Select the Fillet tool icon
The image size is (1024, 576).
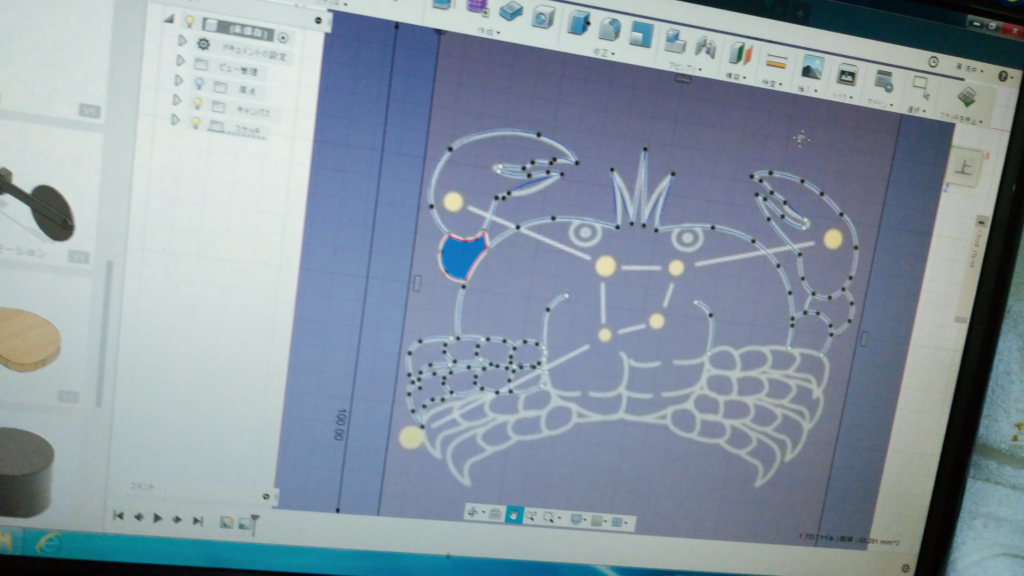pyautogui.click(x=609, y=28)
